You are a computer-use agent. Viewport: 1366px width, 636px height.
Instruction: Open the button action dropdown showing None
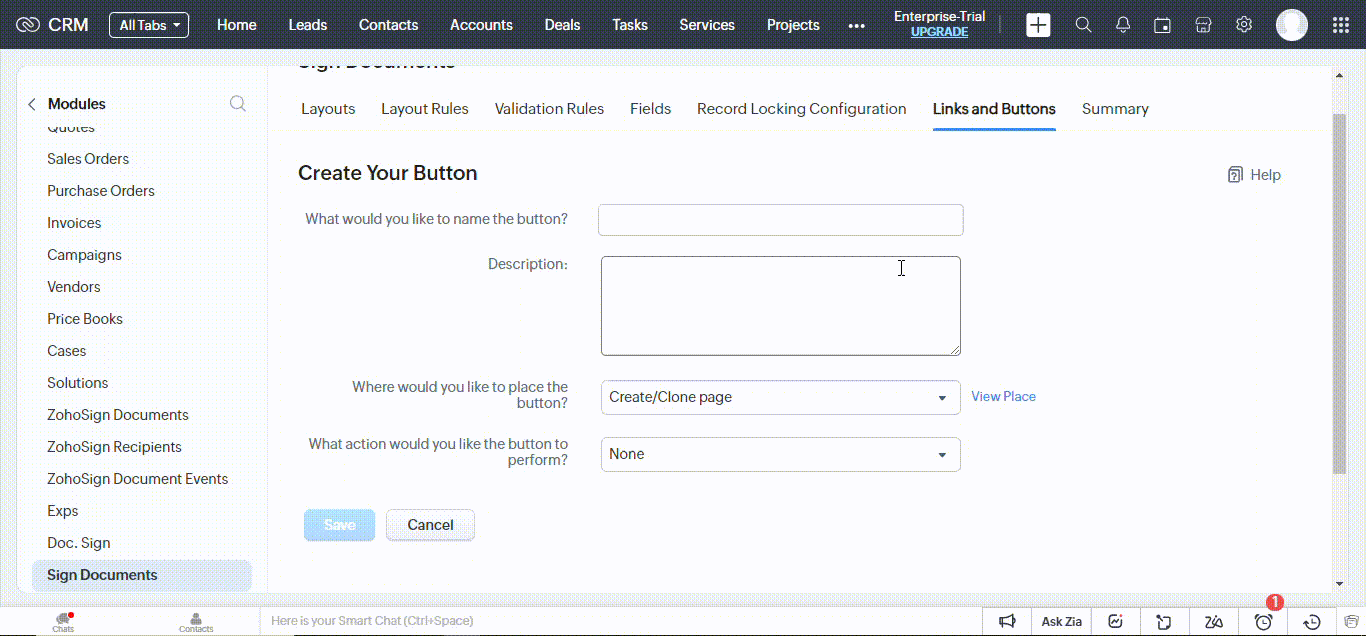pos(780,454)
